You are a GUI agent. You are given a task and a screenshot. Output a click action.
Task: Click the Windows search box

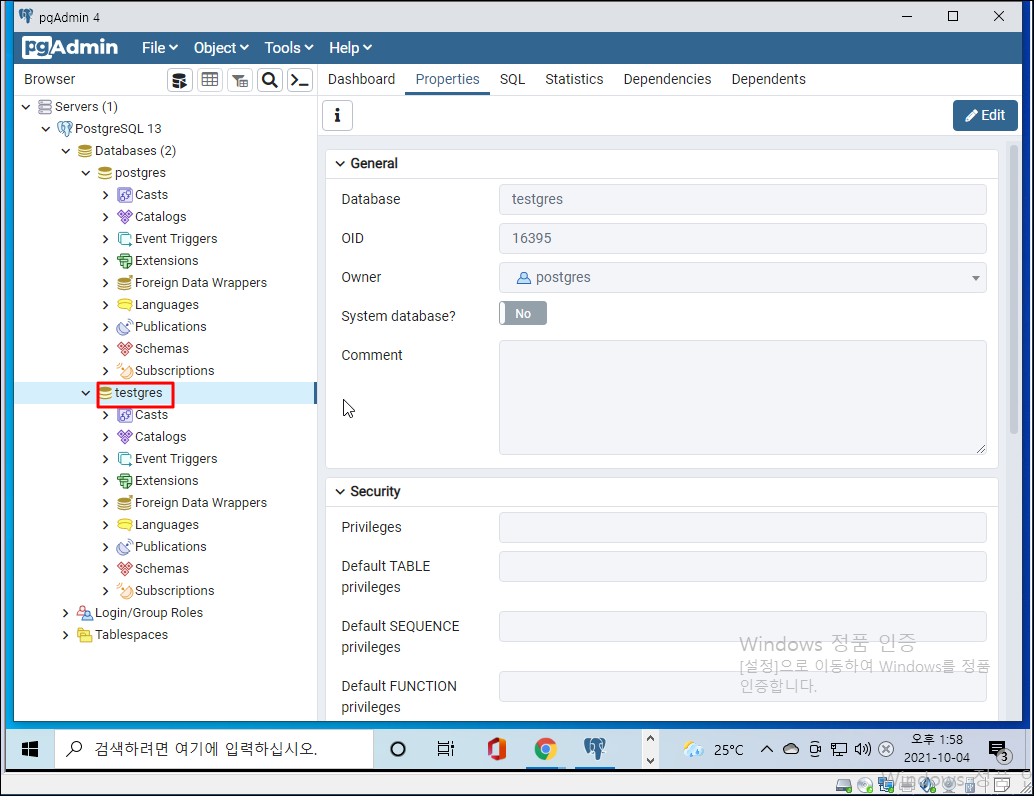(214, 749)
